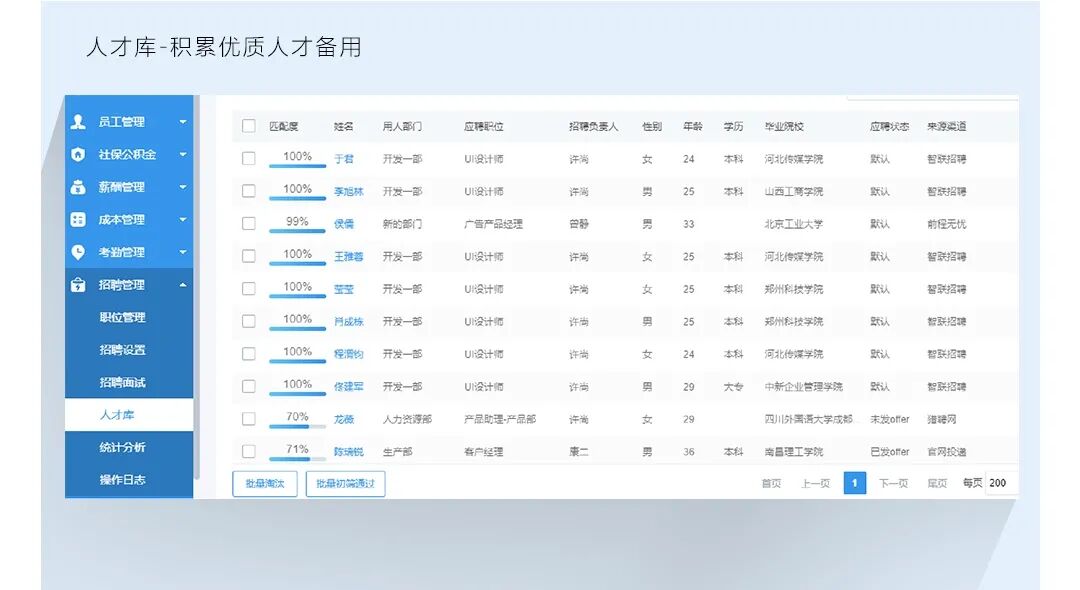Screen dimensions: 1080x590
Task: Select page 1 in pagination
Action: (855, 483)
